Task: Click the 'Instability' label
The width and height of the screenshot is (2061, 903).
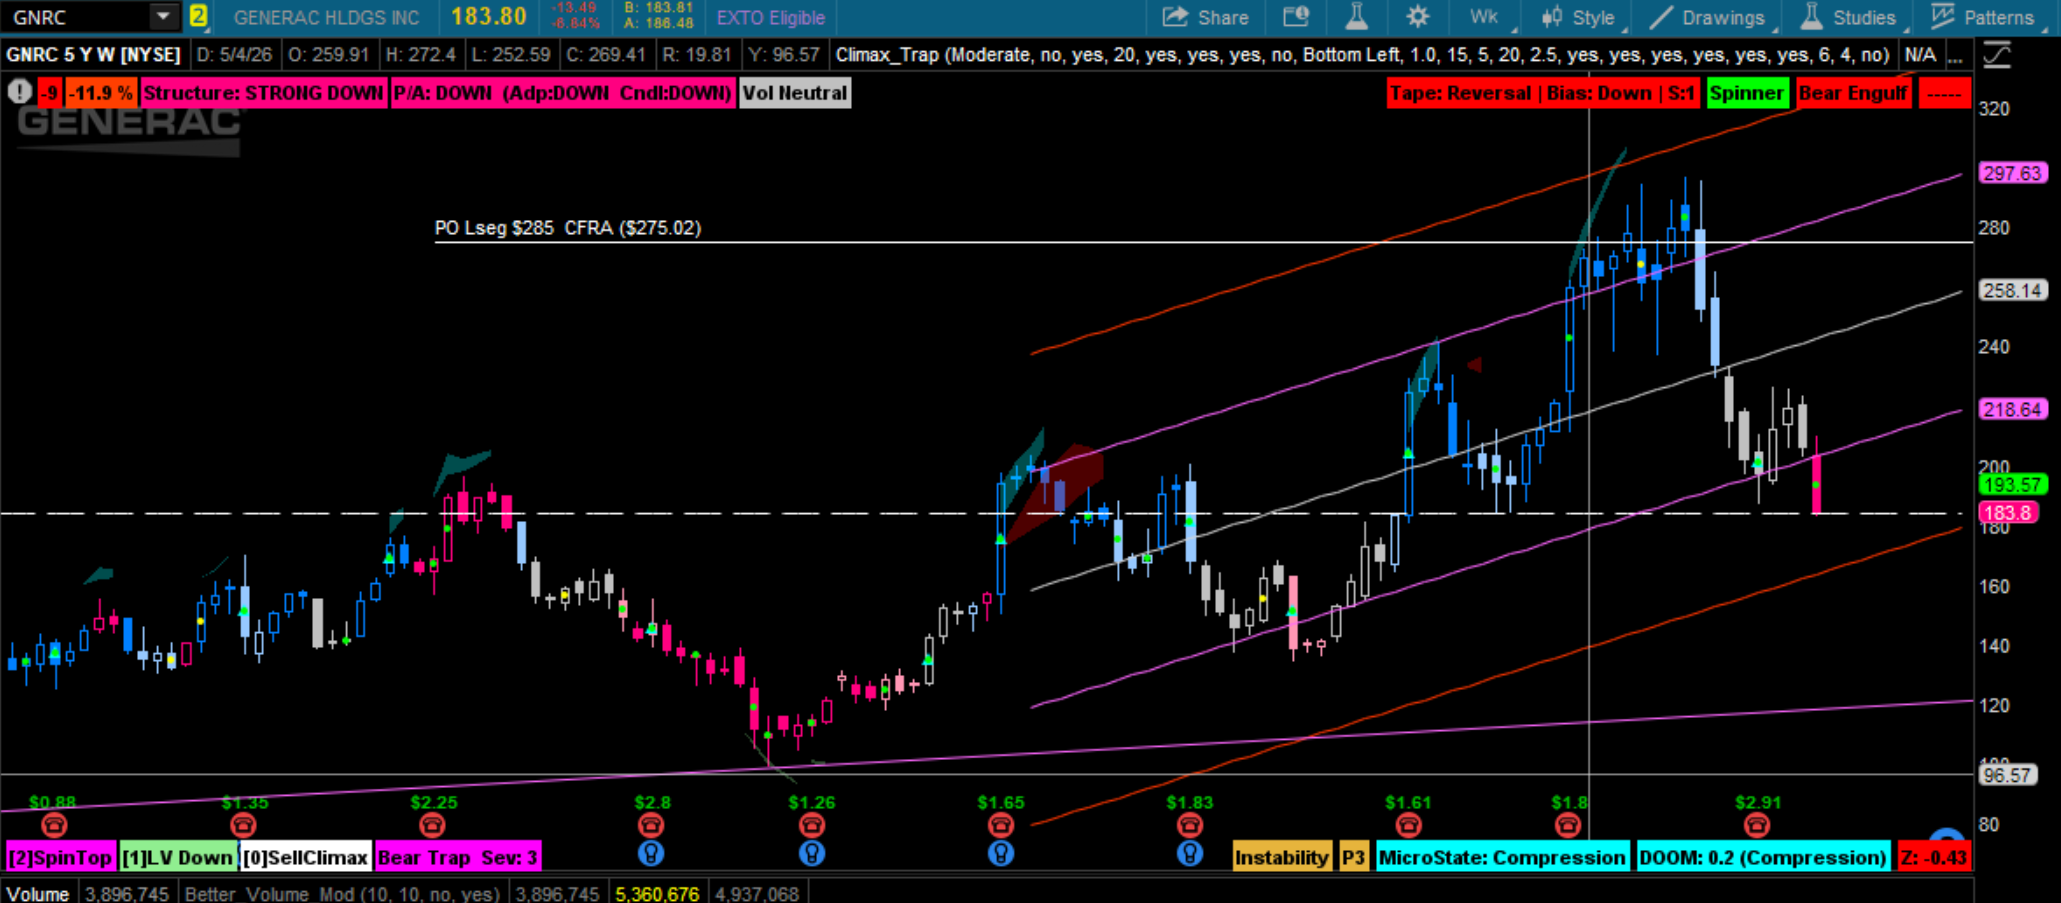Action: [1281, 857]
